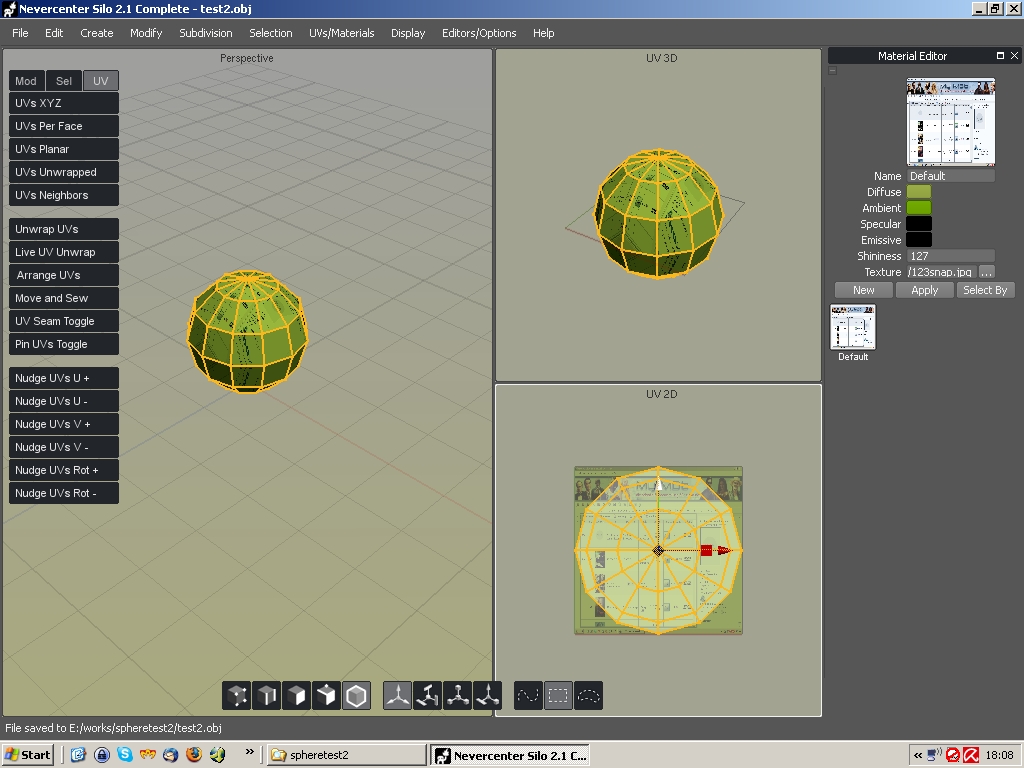Open the Help menu
The image size is (1024, 768).
tap(543, 33)
